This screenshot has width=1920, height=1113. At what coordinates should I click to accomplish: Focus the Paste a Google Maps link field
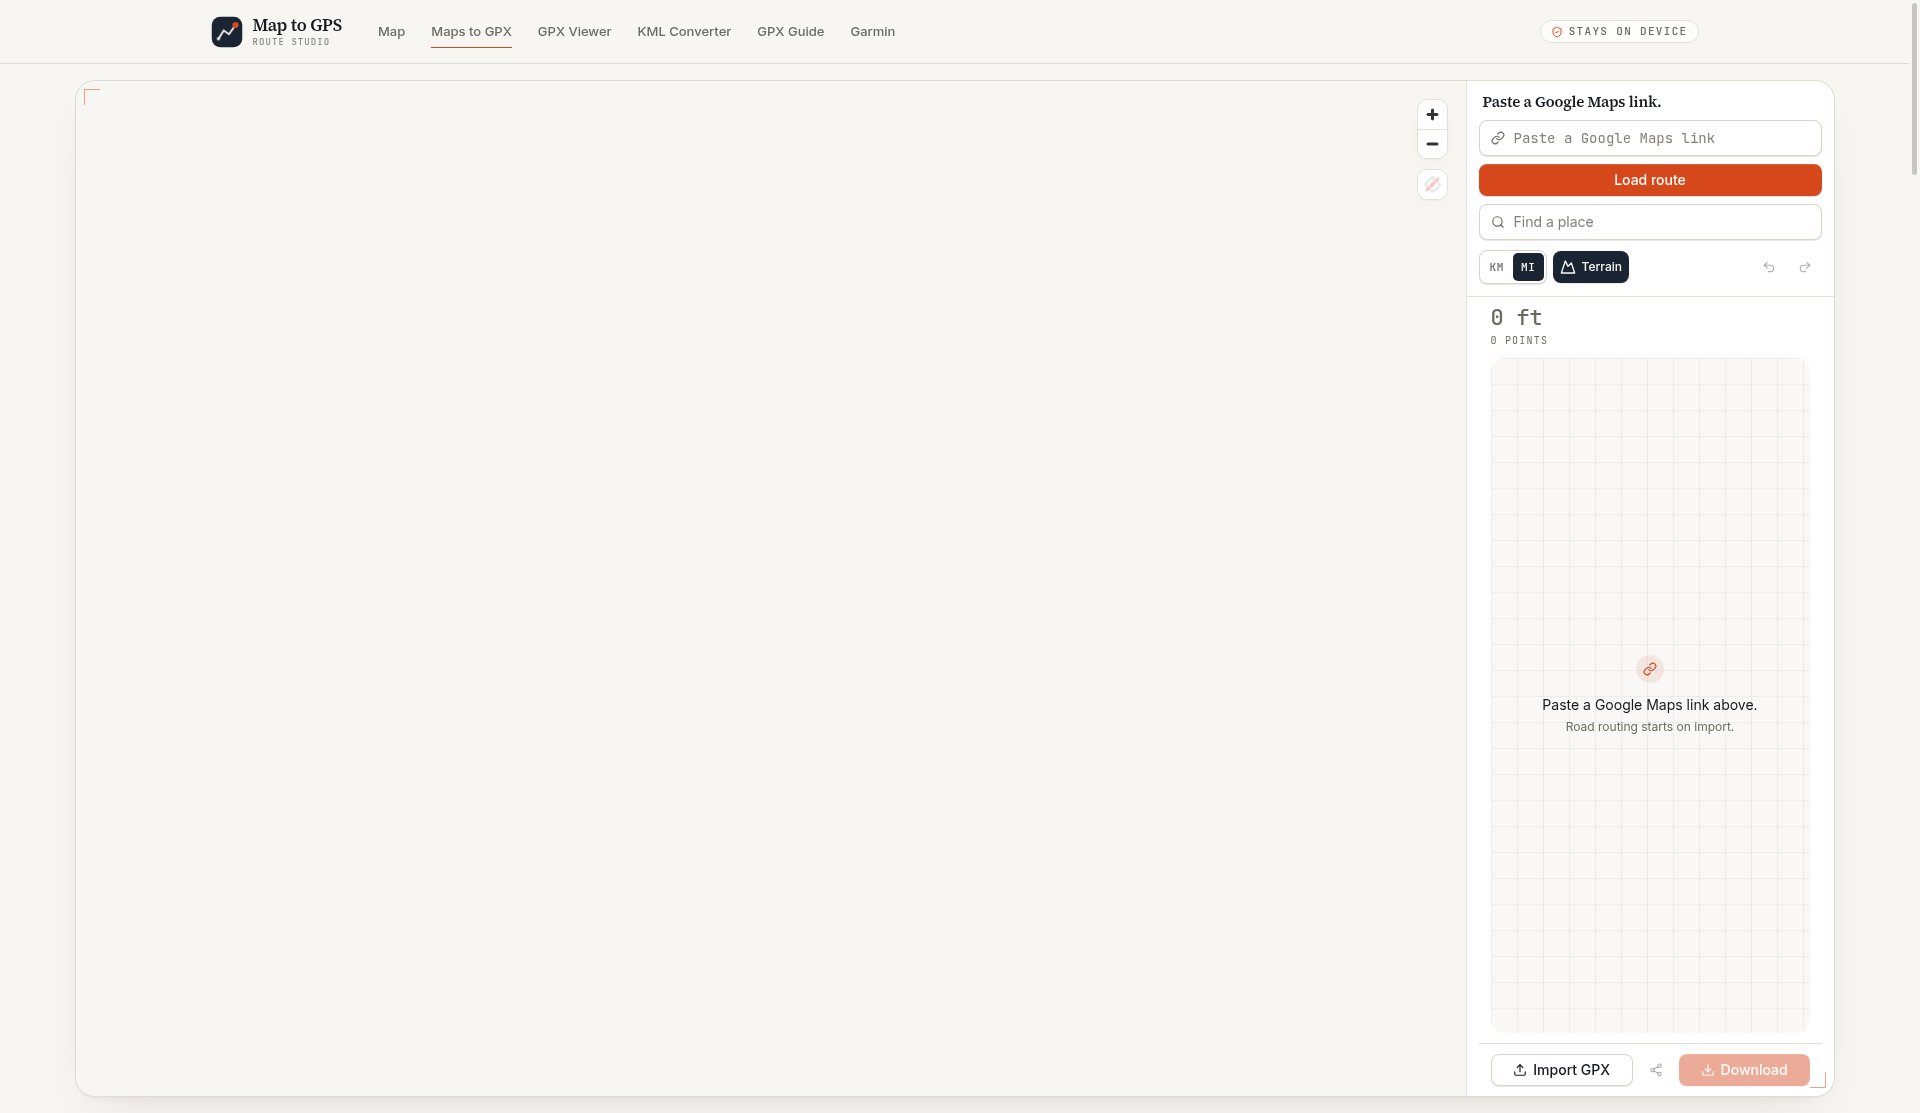point(1650,138)
